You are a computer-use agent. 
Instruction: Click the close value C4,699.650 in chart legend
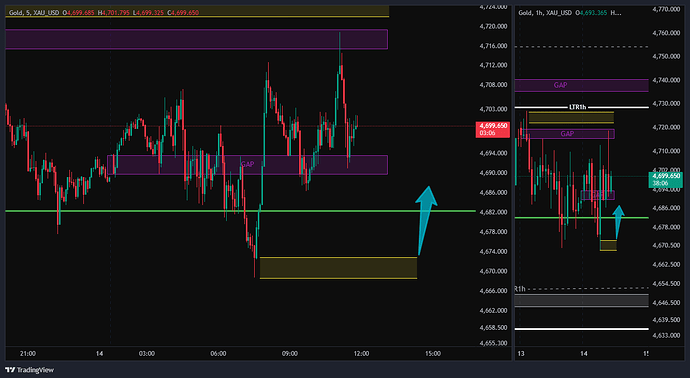183,13
